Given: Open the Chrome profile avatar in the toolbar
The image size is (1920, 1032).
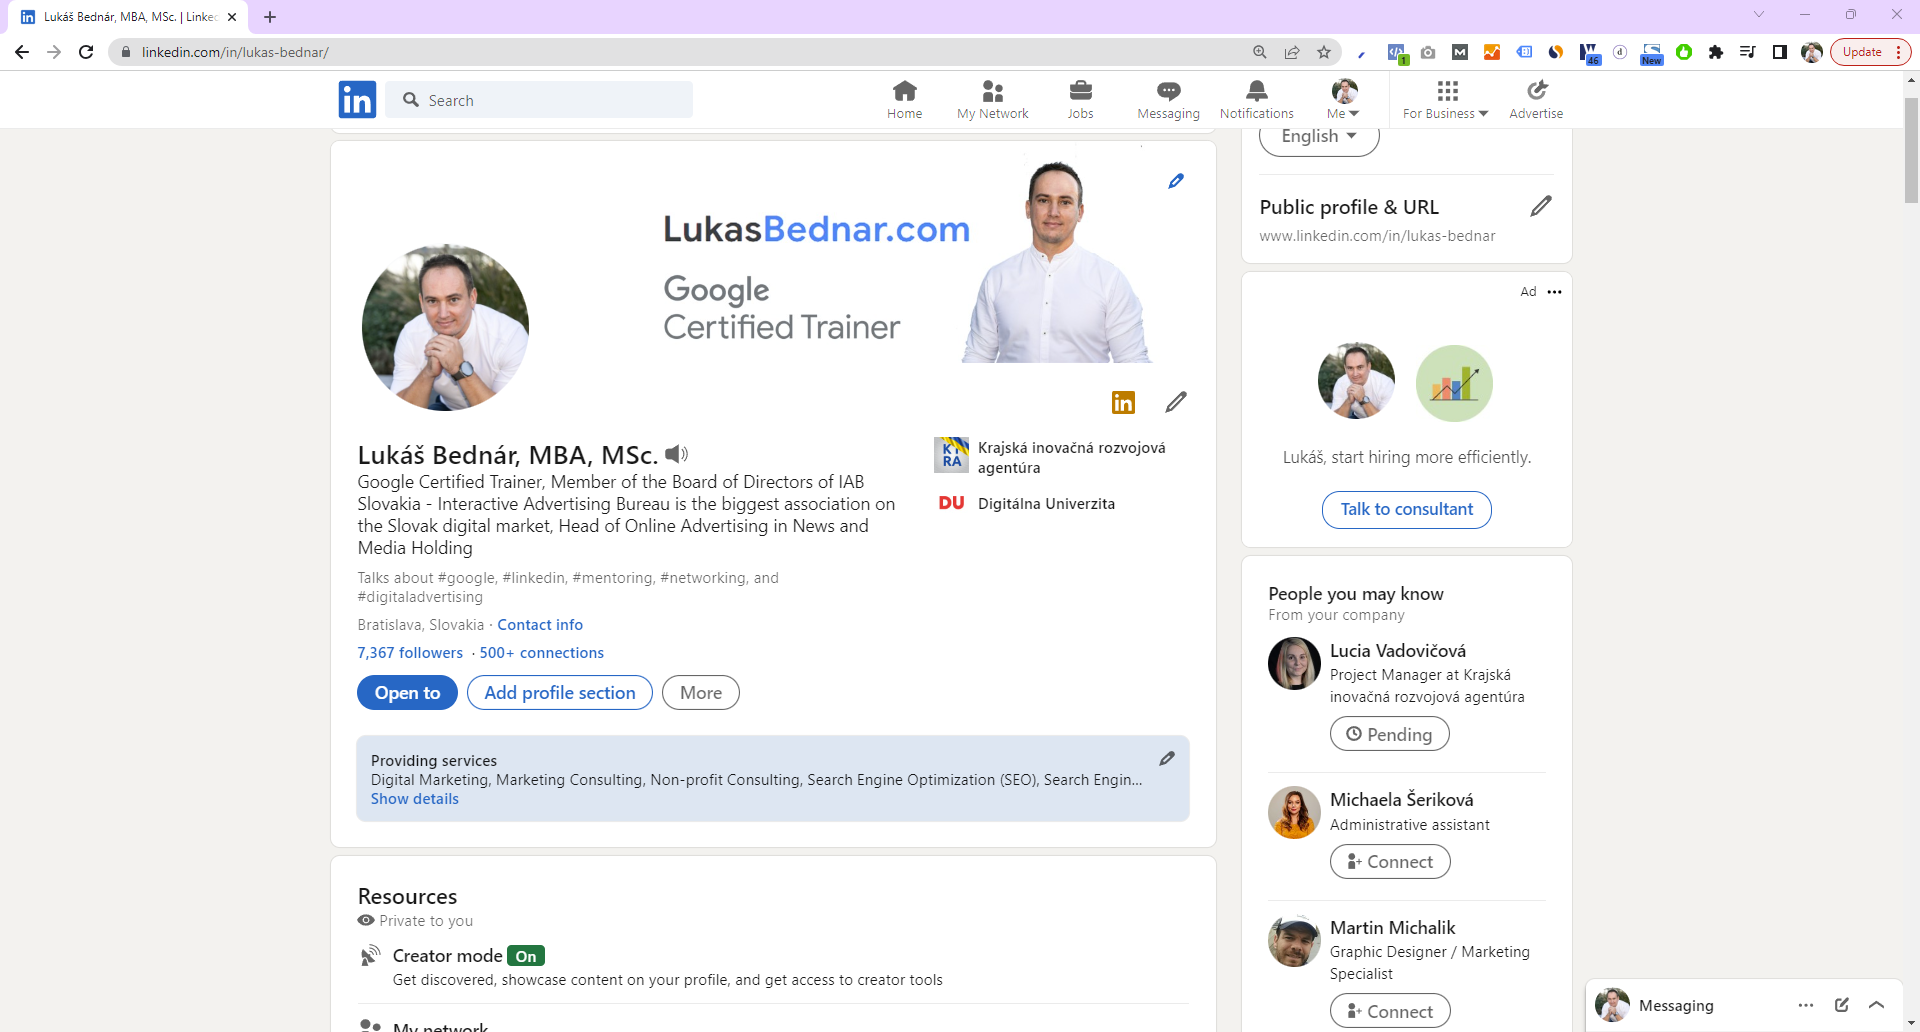Looking at the screenshot, I should [x=1812, y=52].
